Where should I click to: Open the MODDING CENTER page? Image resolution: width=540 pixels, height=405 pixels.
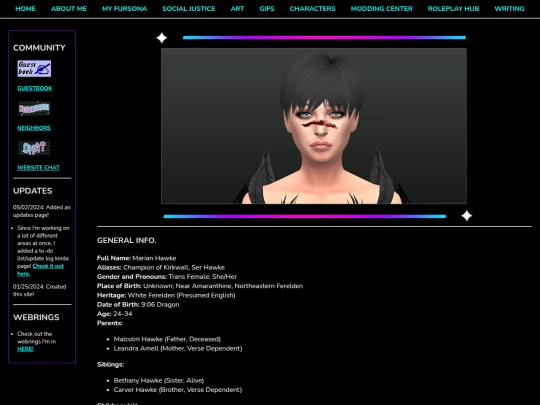click(x=381, y=9)
